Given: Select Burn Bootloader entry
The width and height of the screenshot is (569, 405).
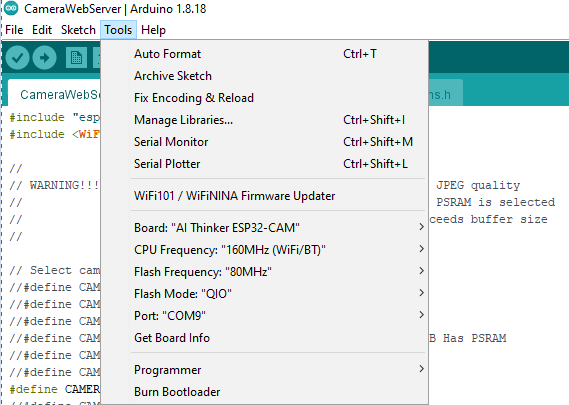Looking at the screenshot, I should 265,392.
